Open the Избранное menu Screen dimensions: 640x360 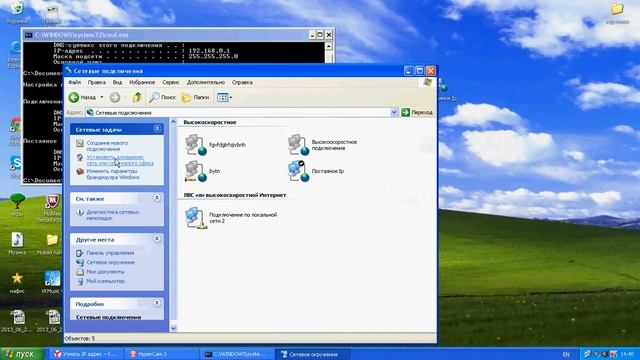tap(142, 82)
